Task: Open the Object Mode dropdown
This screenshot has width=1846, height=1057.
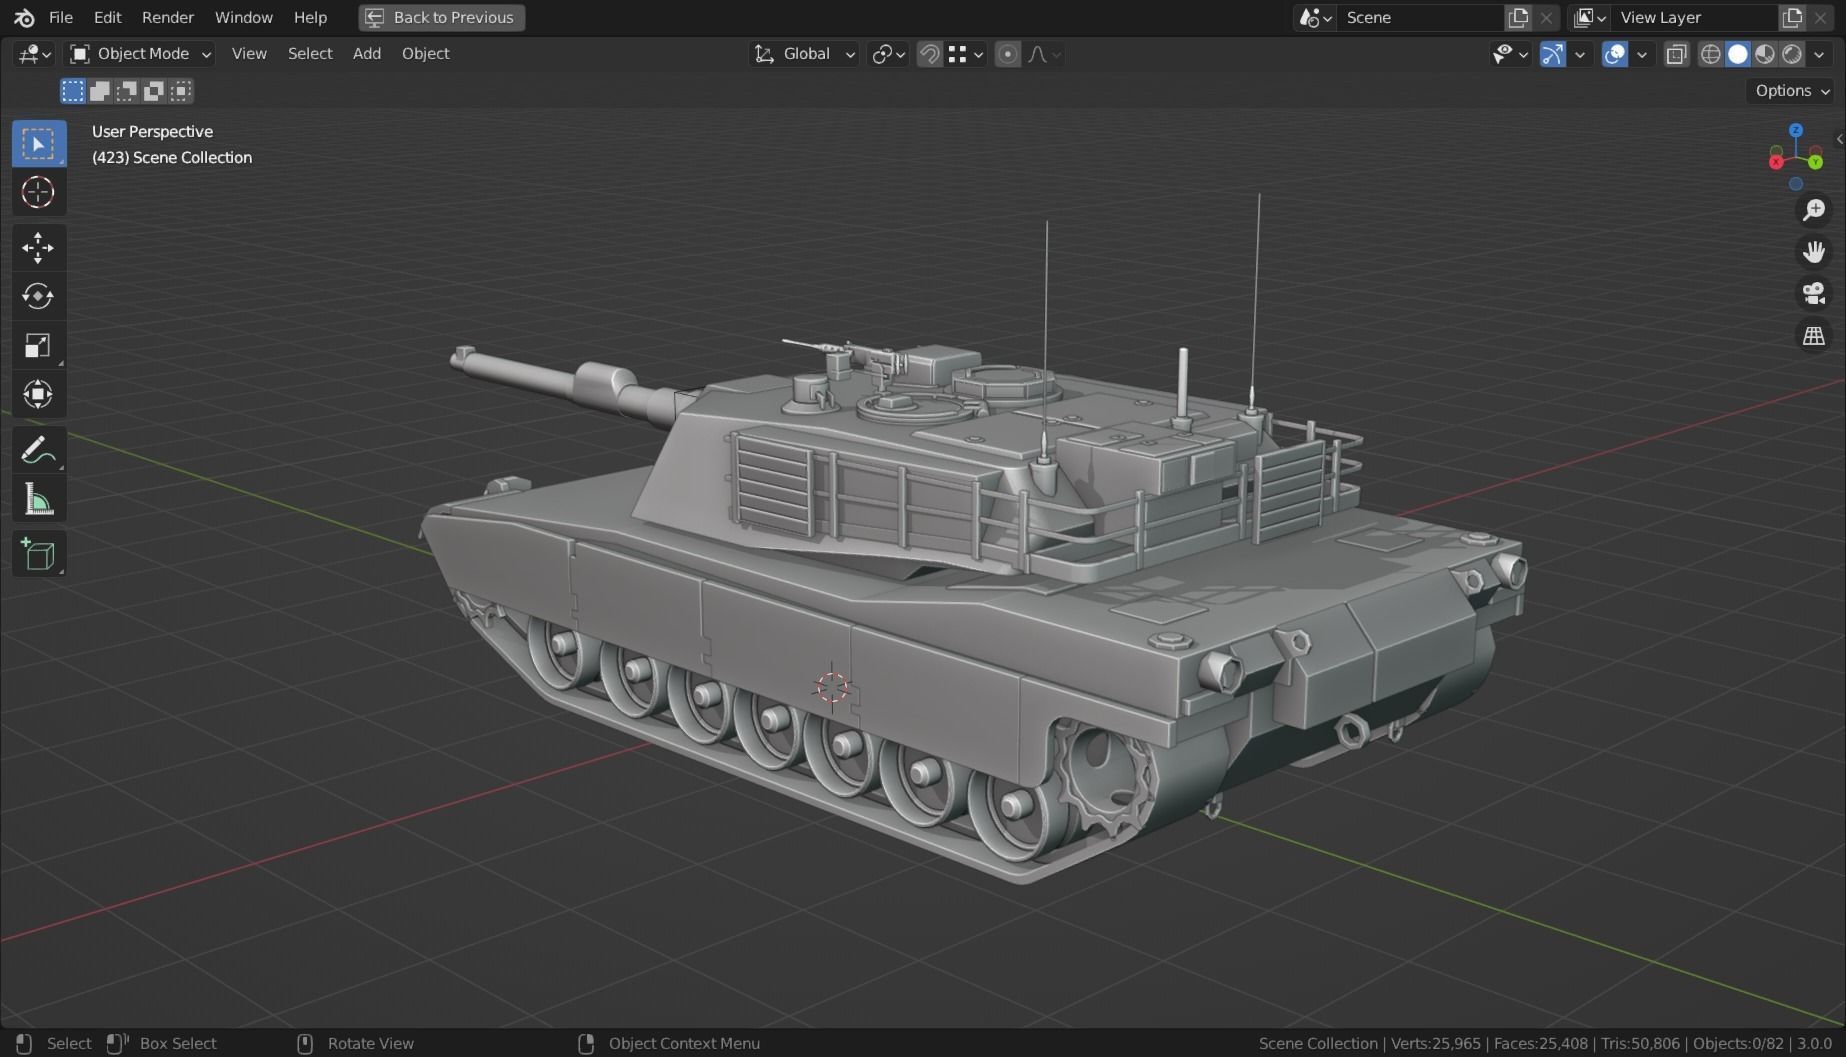Action: point(141,54)
